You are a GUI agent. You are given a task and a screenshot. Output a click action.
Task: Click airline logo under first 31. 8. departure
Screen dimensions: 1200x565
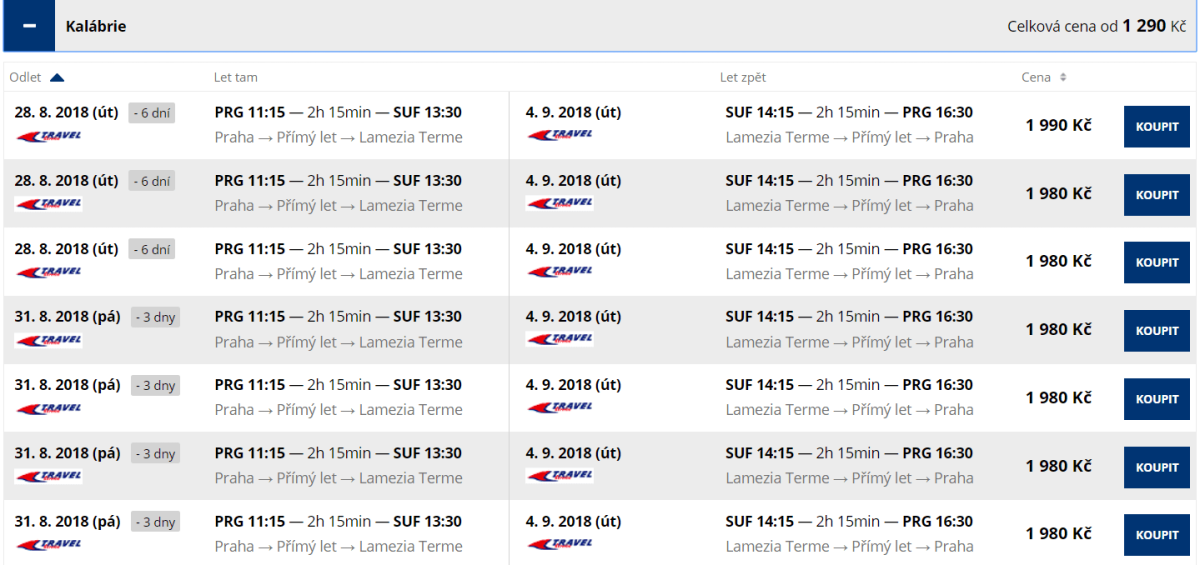click(x=49, y=340)
